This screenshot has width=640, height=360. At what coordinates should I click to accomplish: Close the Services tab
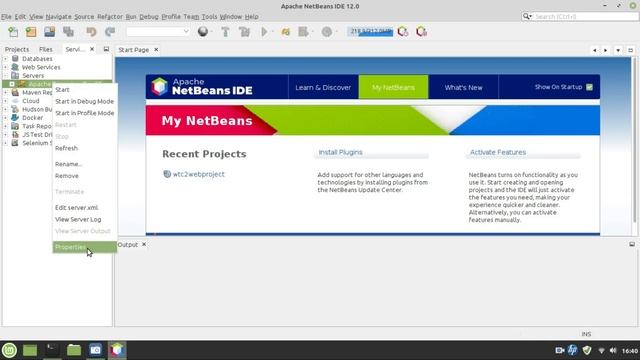[x=92, y=49]
